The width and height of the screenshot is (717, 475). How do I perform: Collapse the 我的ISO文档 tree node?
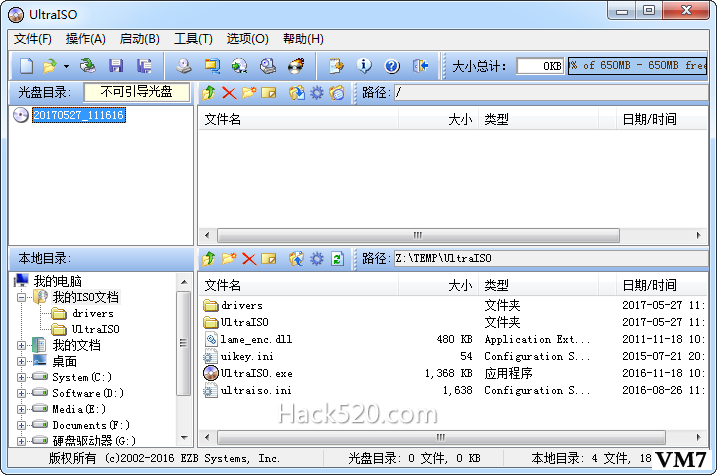(21, 298)
